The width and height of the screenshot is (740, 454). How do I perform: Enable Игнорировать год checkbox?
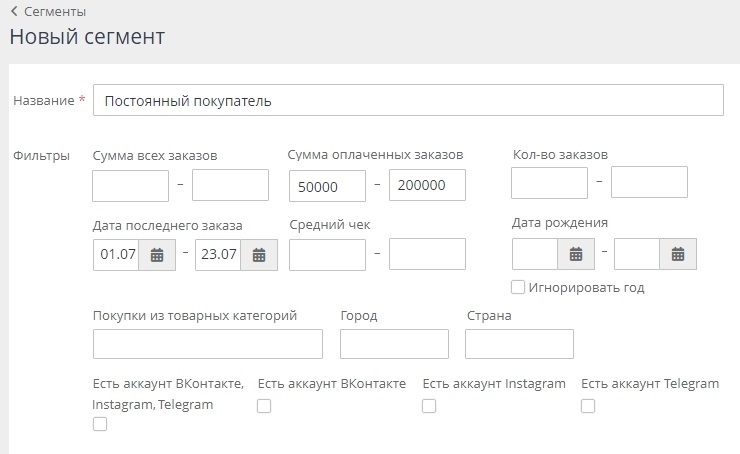(518, 288)
